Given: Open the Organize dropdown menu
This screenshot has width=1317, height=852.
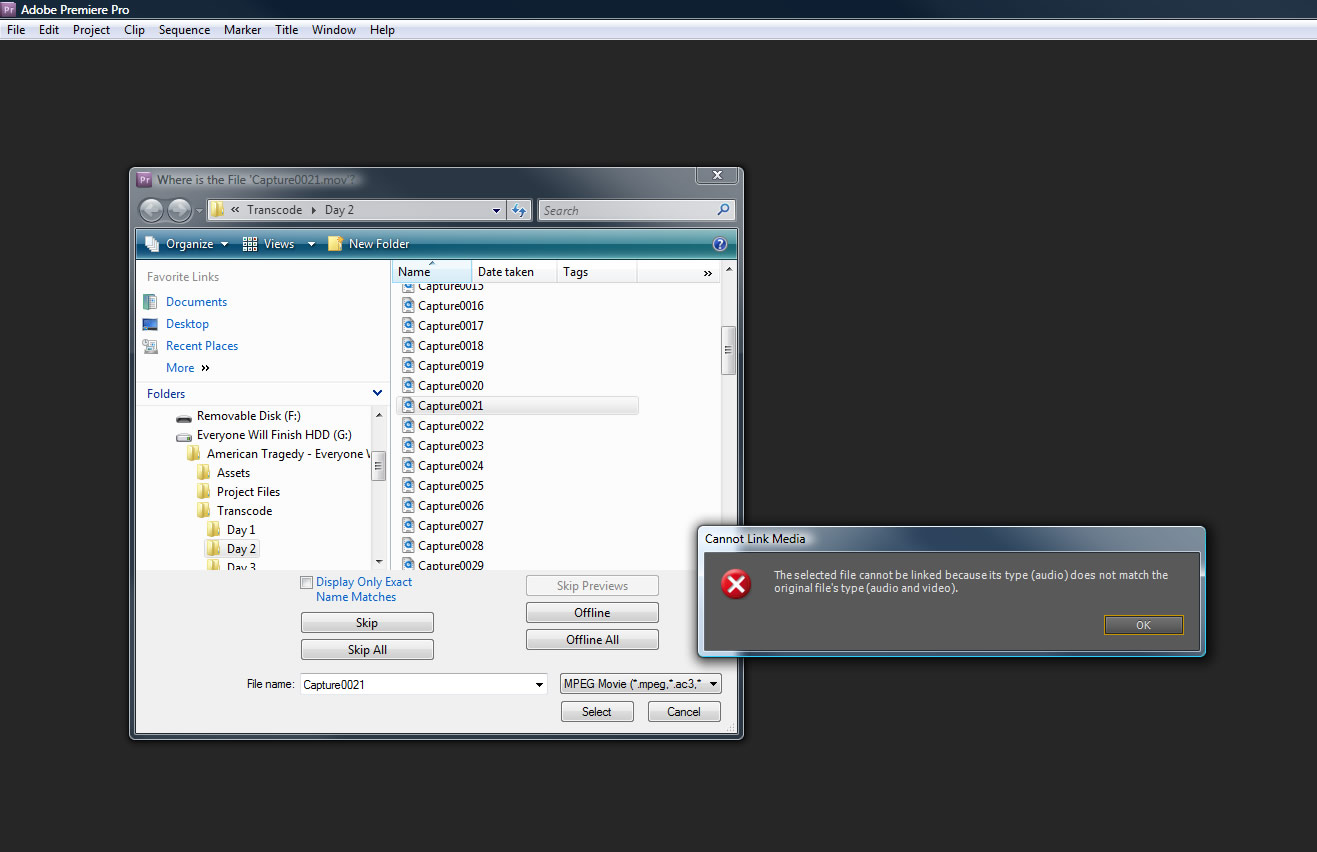Looking at the screenshot, I should [x=187, y=244].
